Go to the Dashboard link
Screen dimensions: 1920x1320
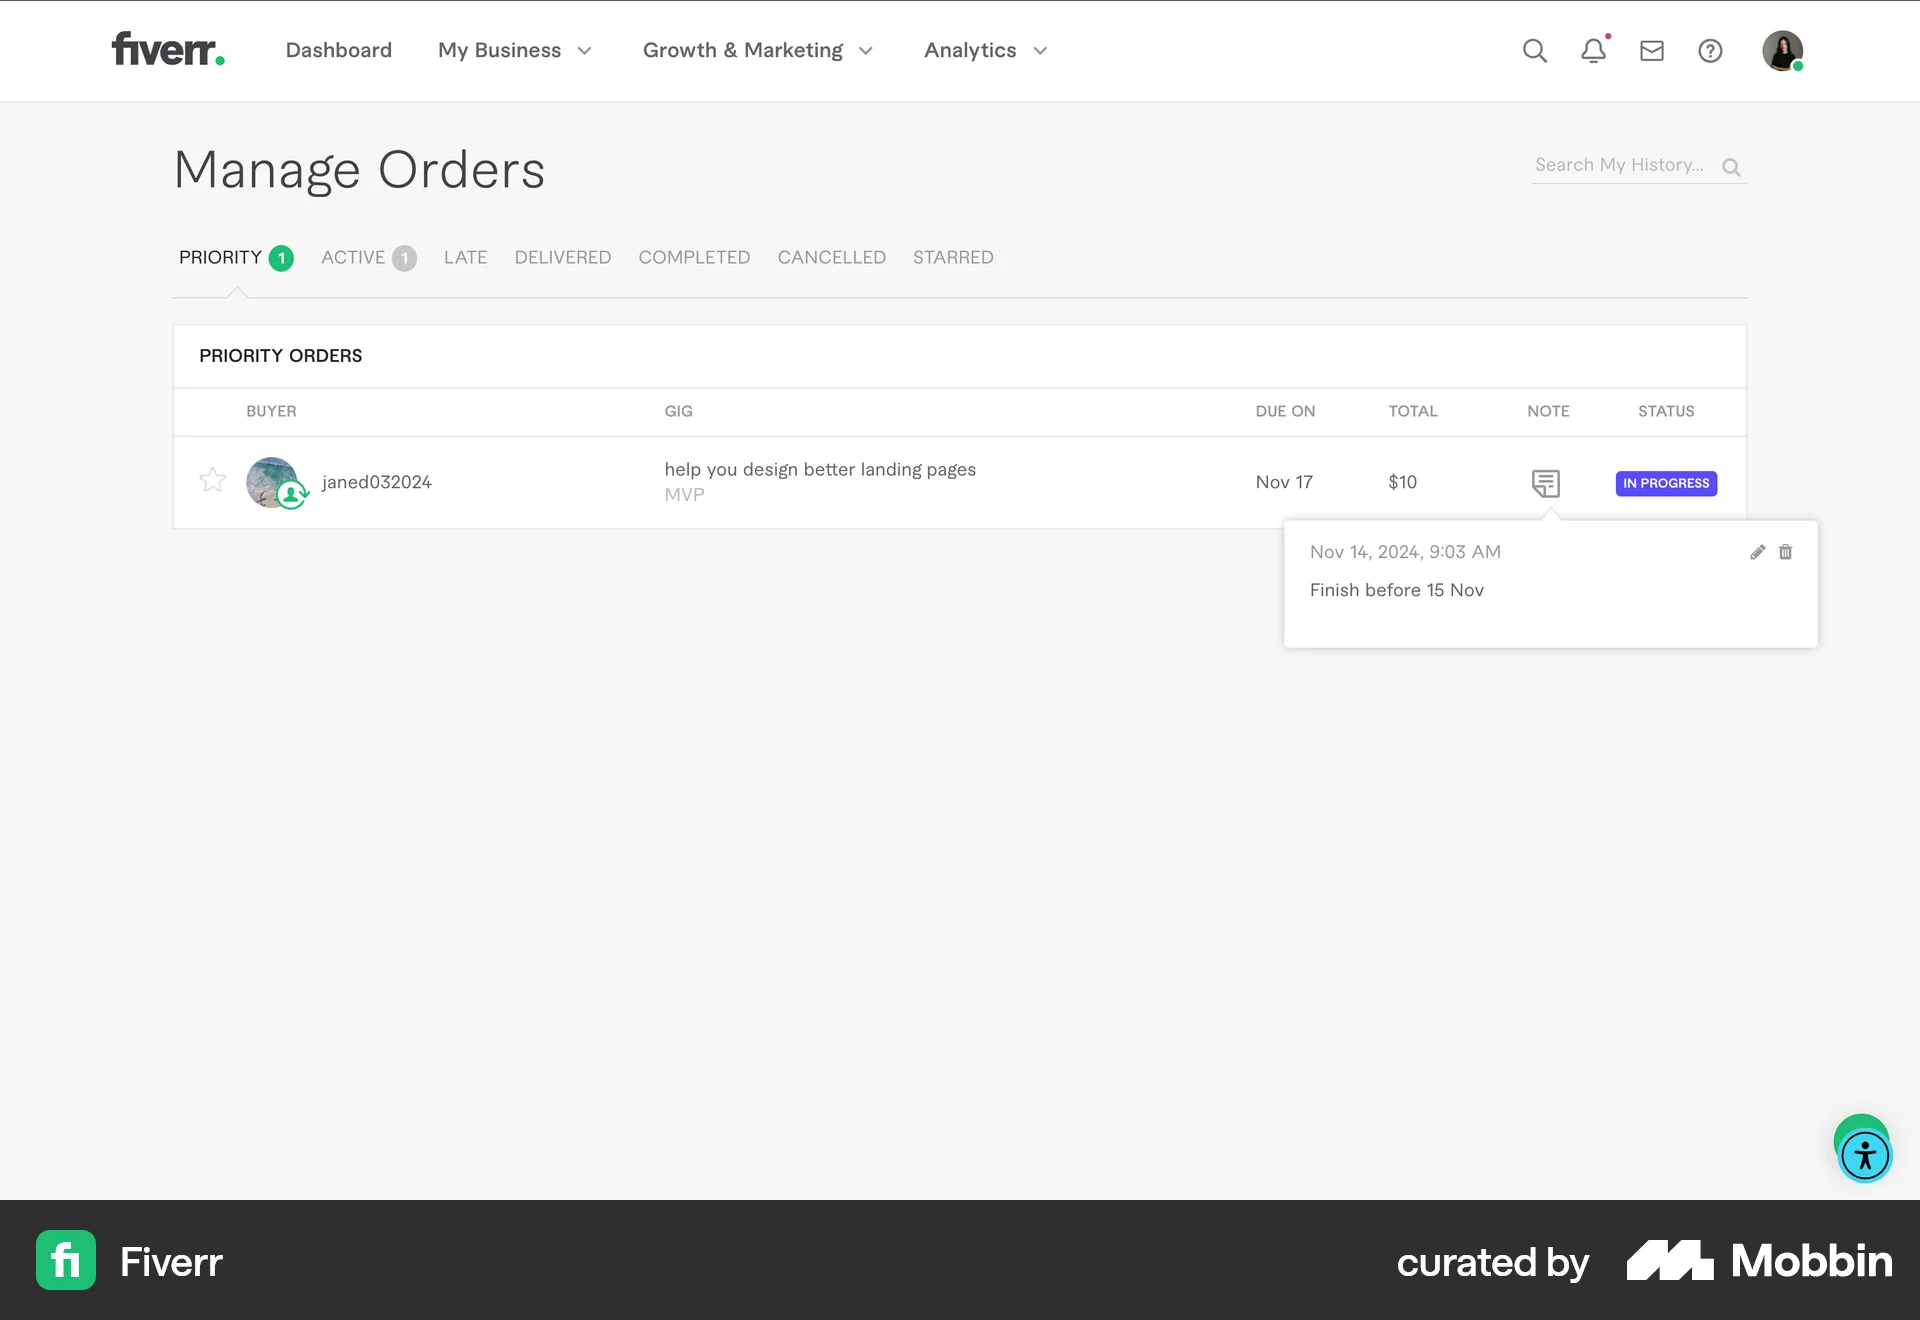[x=338, y=51]
